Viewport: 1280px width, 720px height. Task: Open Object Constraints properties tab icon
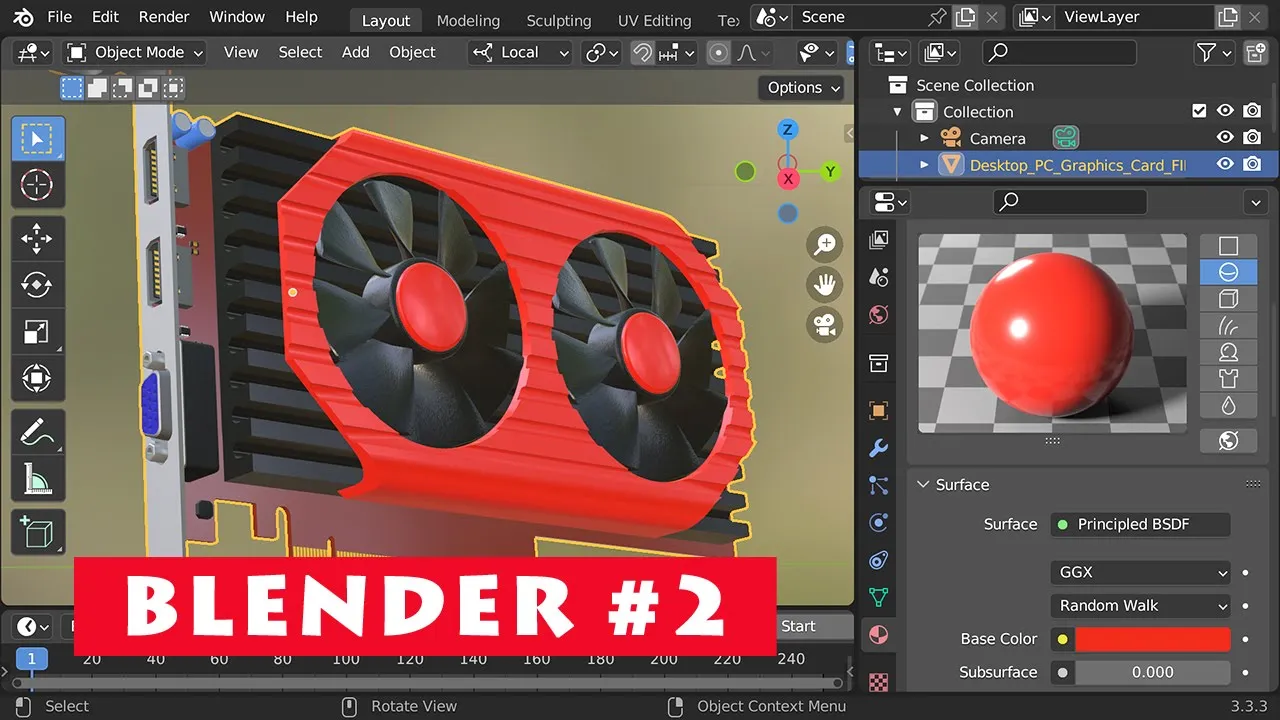point(879,560)
